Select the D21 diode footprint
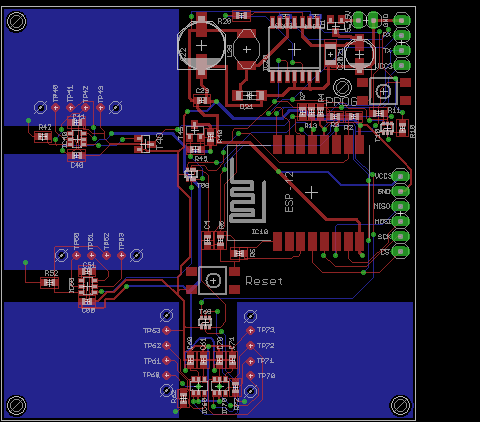480x422 pixels. coord(249,96)
